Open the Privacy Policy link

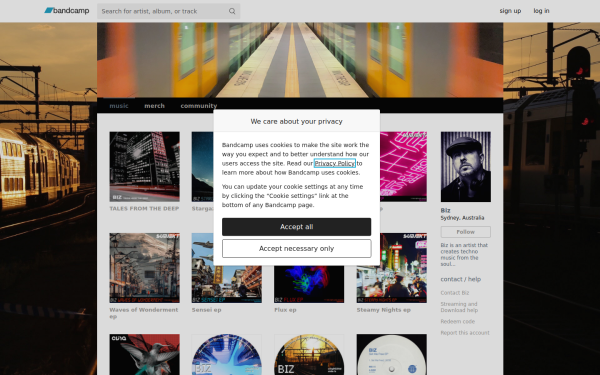(334, 163)
